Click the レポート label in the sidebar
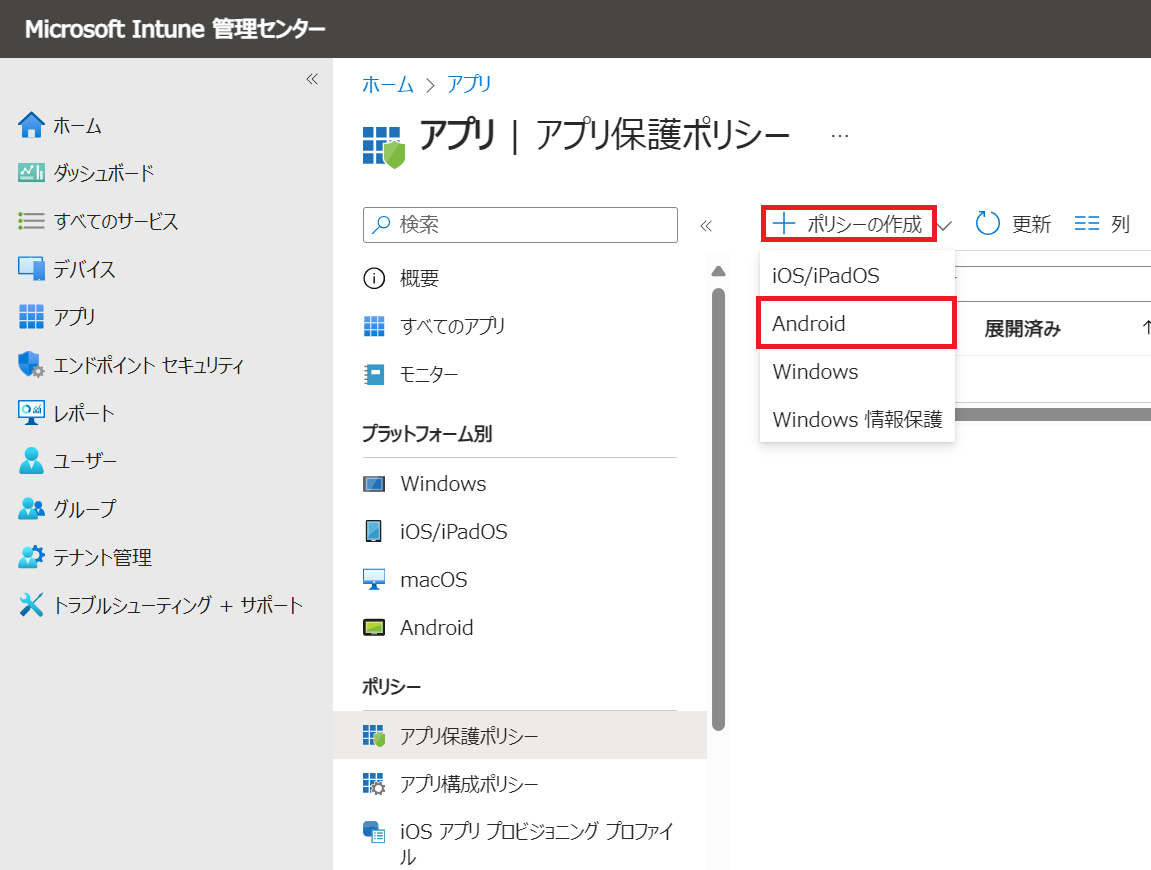 click(x=84, y=413)
